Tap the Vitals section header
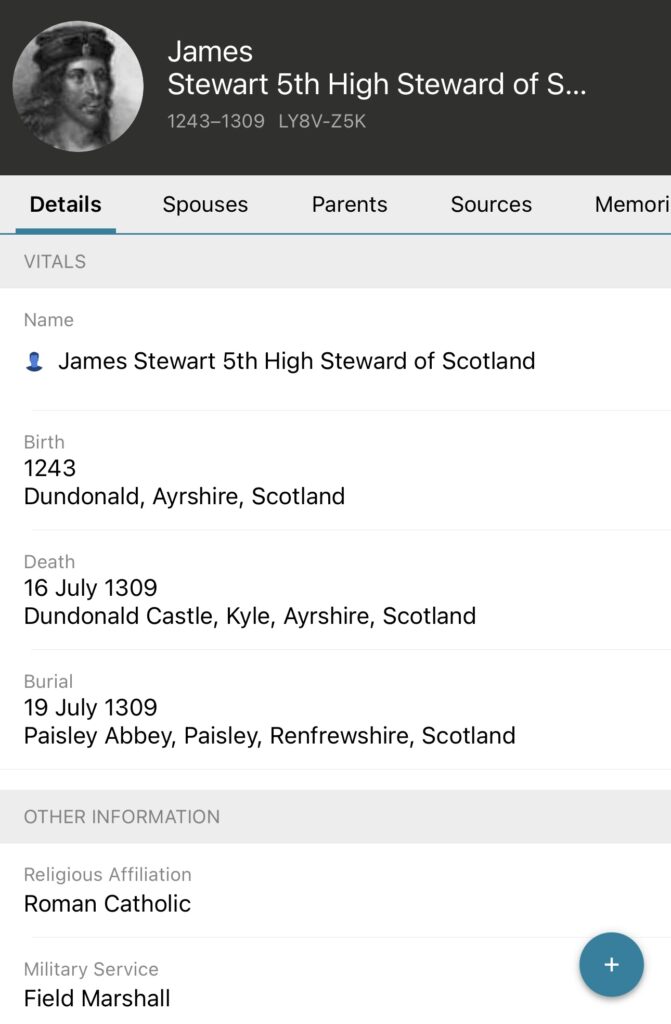 pos(55,262)
